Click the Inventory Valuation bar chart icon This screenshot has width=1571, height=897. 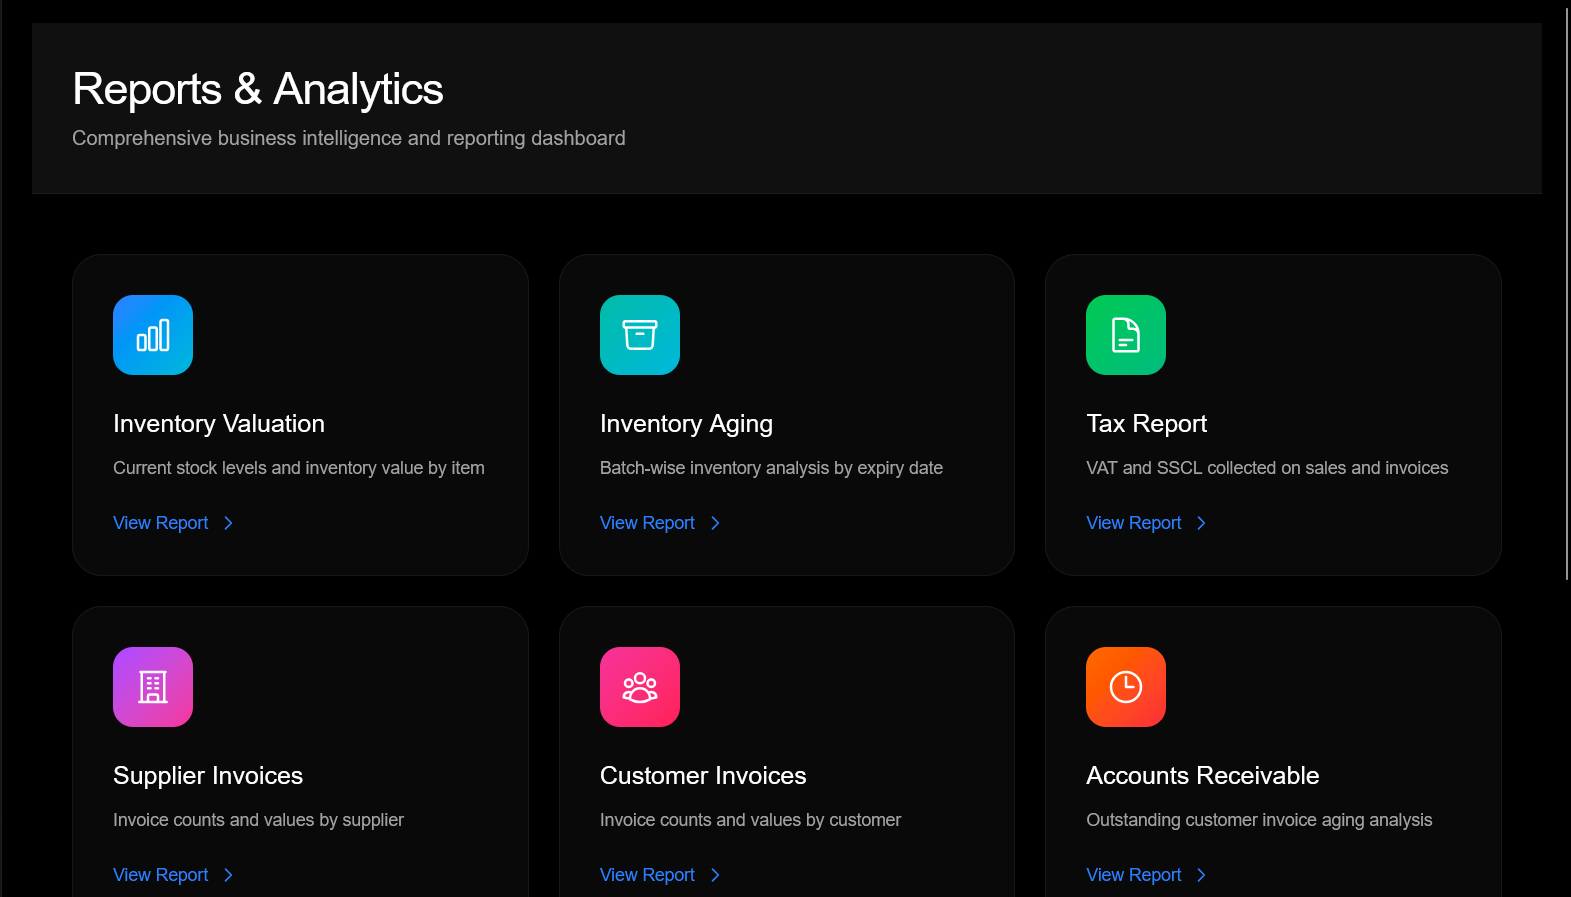153,335
